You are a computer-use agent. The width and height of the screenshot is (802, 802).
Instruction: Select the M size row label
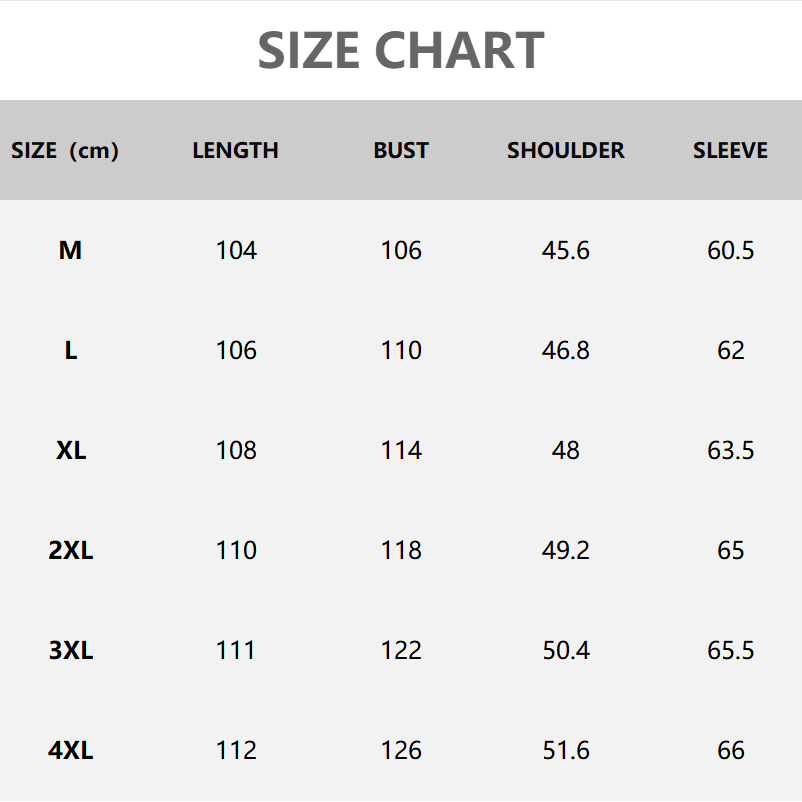point(70,250)
